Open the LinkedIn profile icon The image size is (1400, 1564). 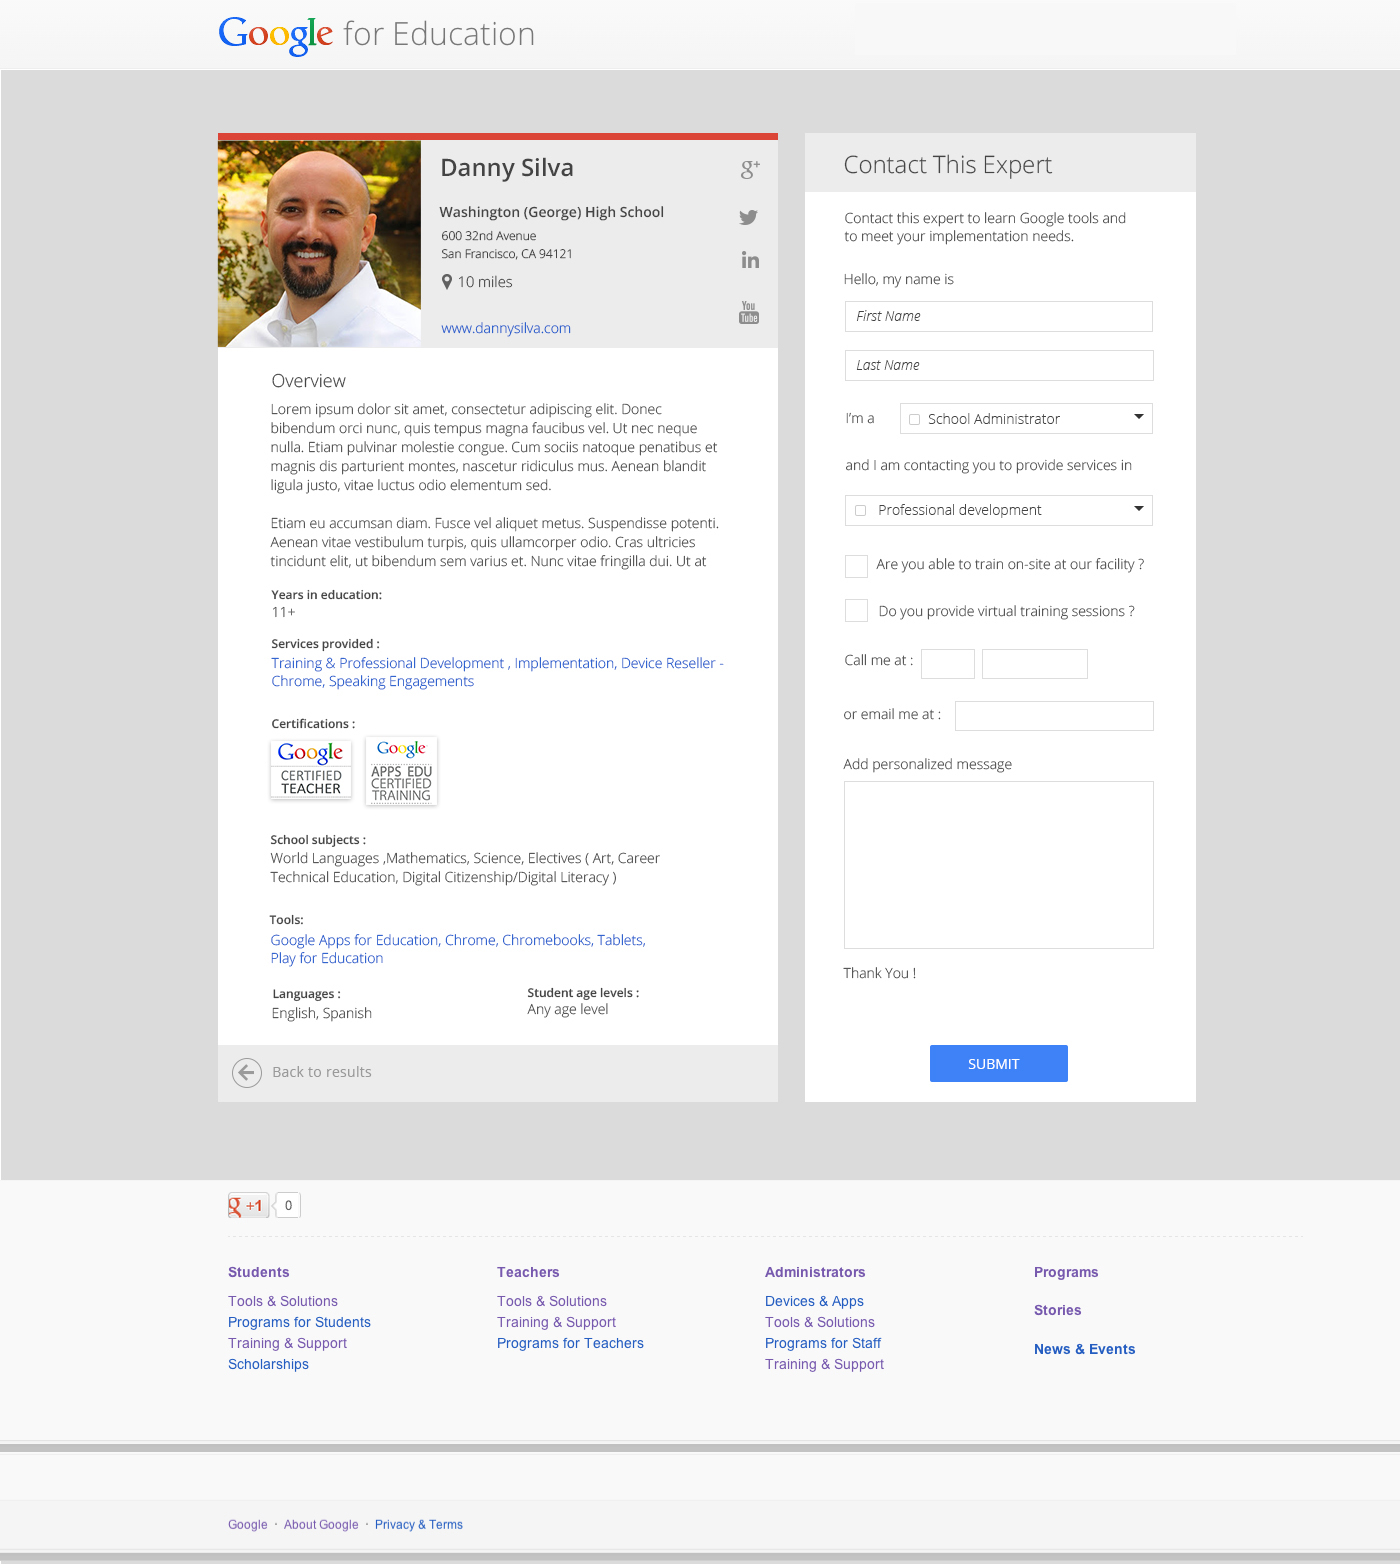749,260
